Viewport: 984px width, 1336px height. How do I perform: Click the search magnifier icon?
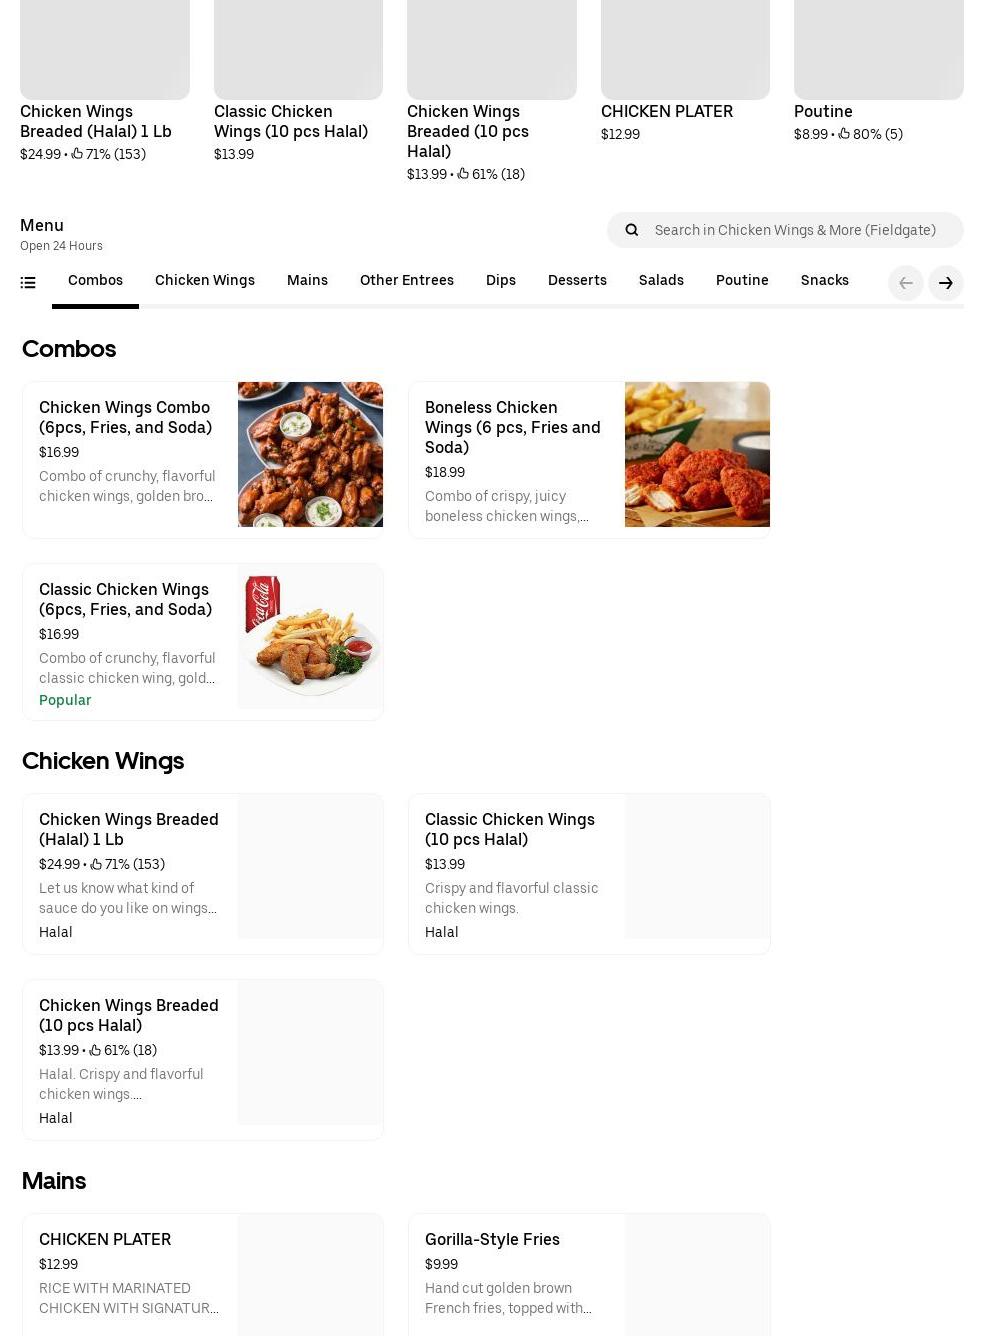click(631, 229)
